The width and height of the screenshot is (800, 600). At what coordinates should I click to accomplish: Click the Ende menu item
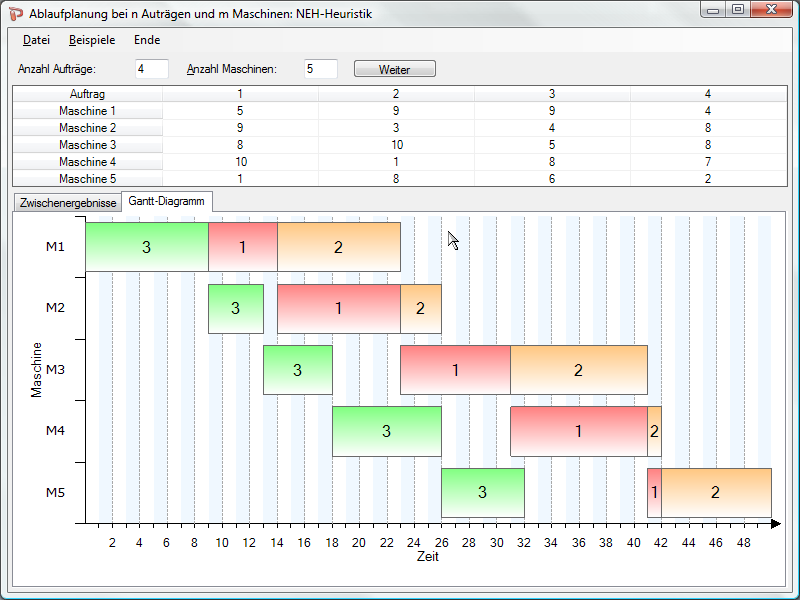click(x=147, y=40)
